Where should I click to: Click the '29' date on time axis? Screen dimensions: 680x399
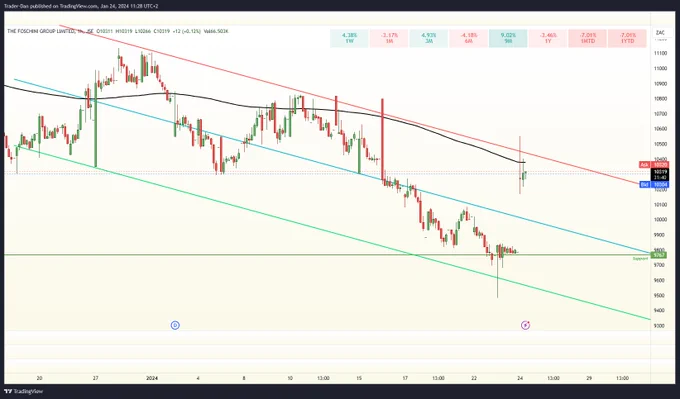[x=589, y=378]
